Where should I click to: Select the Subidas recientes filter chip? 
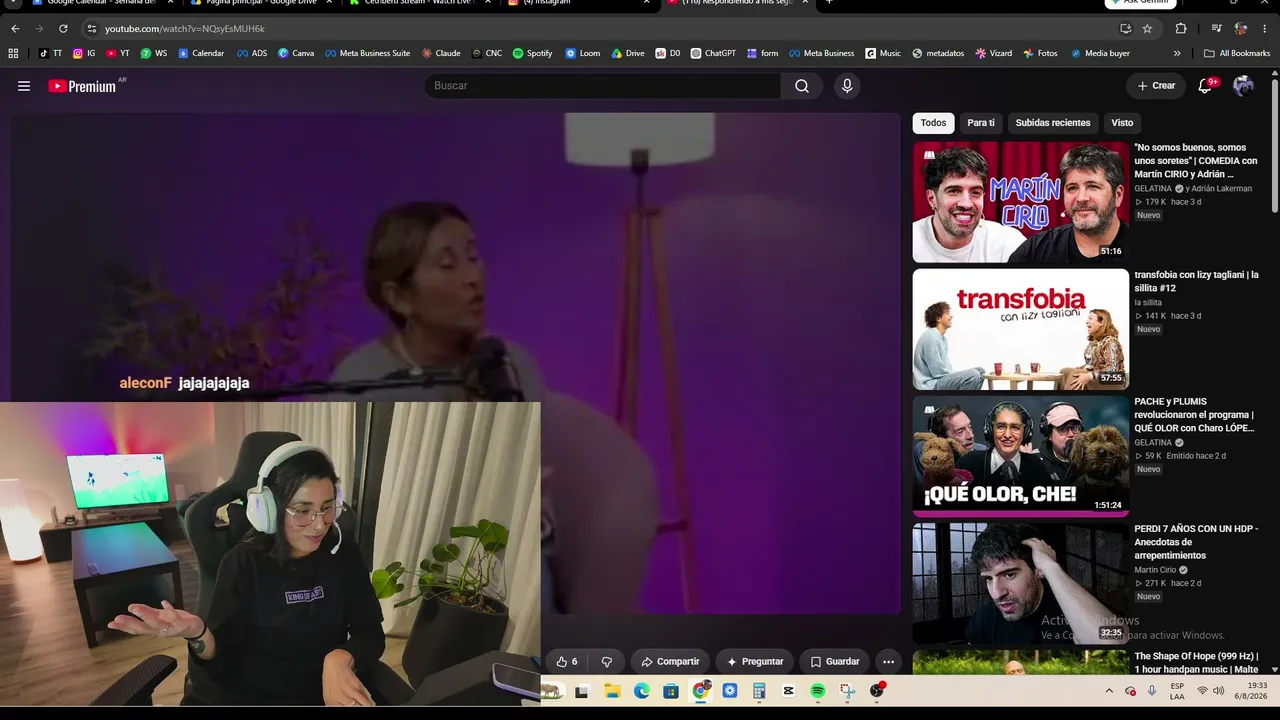click(x=1053, y=123)
